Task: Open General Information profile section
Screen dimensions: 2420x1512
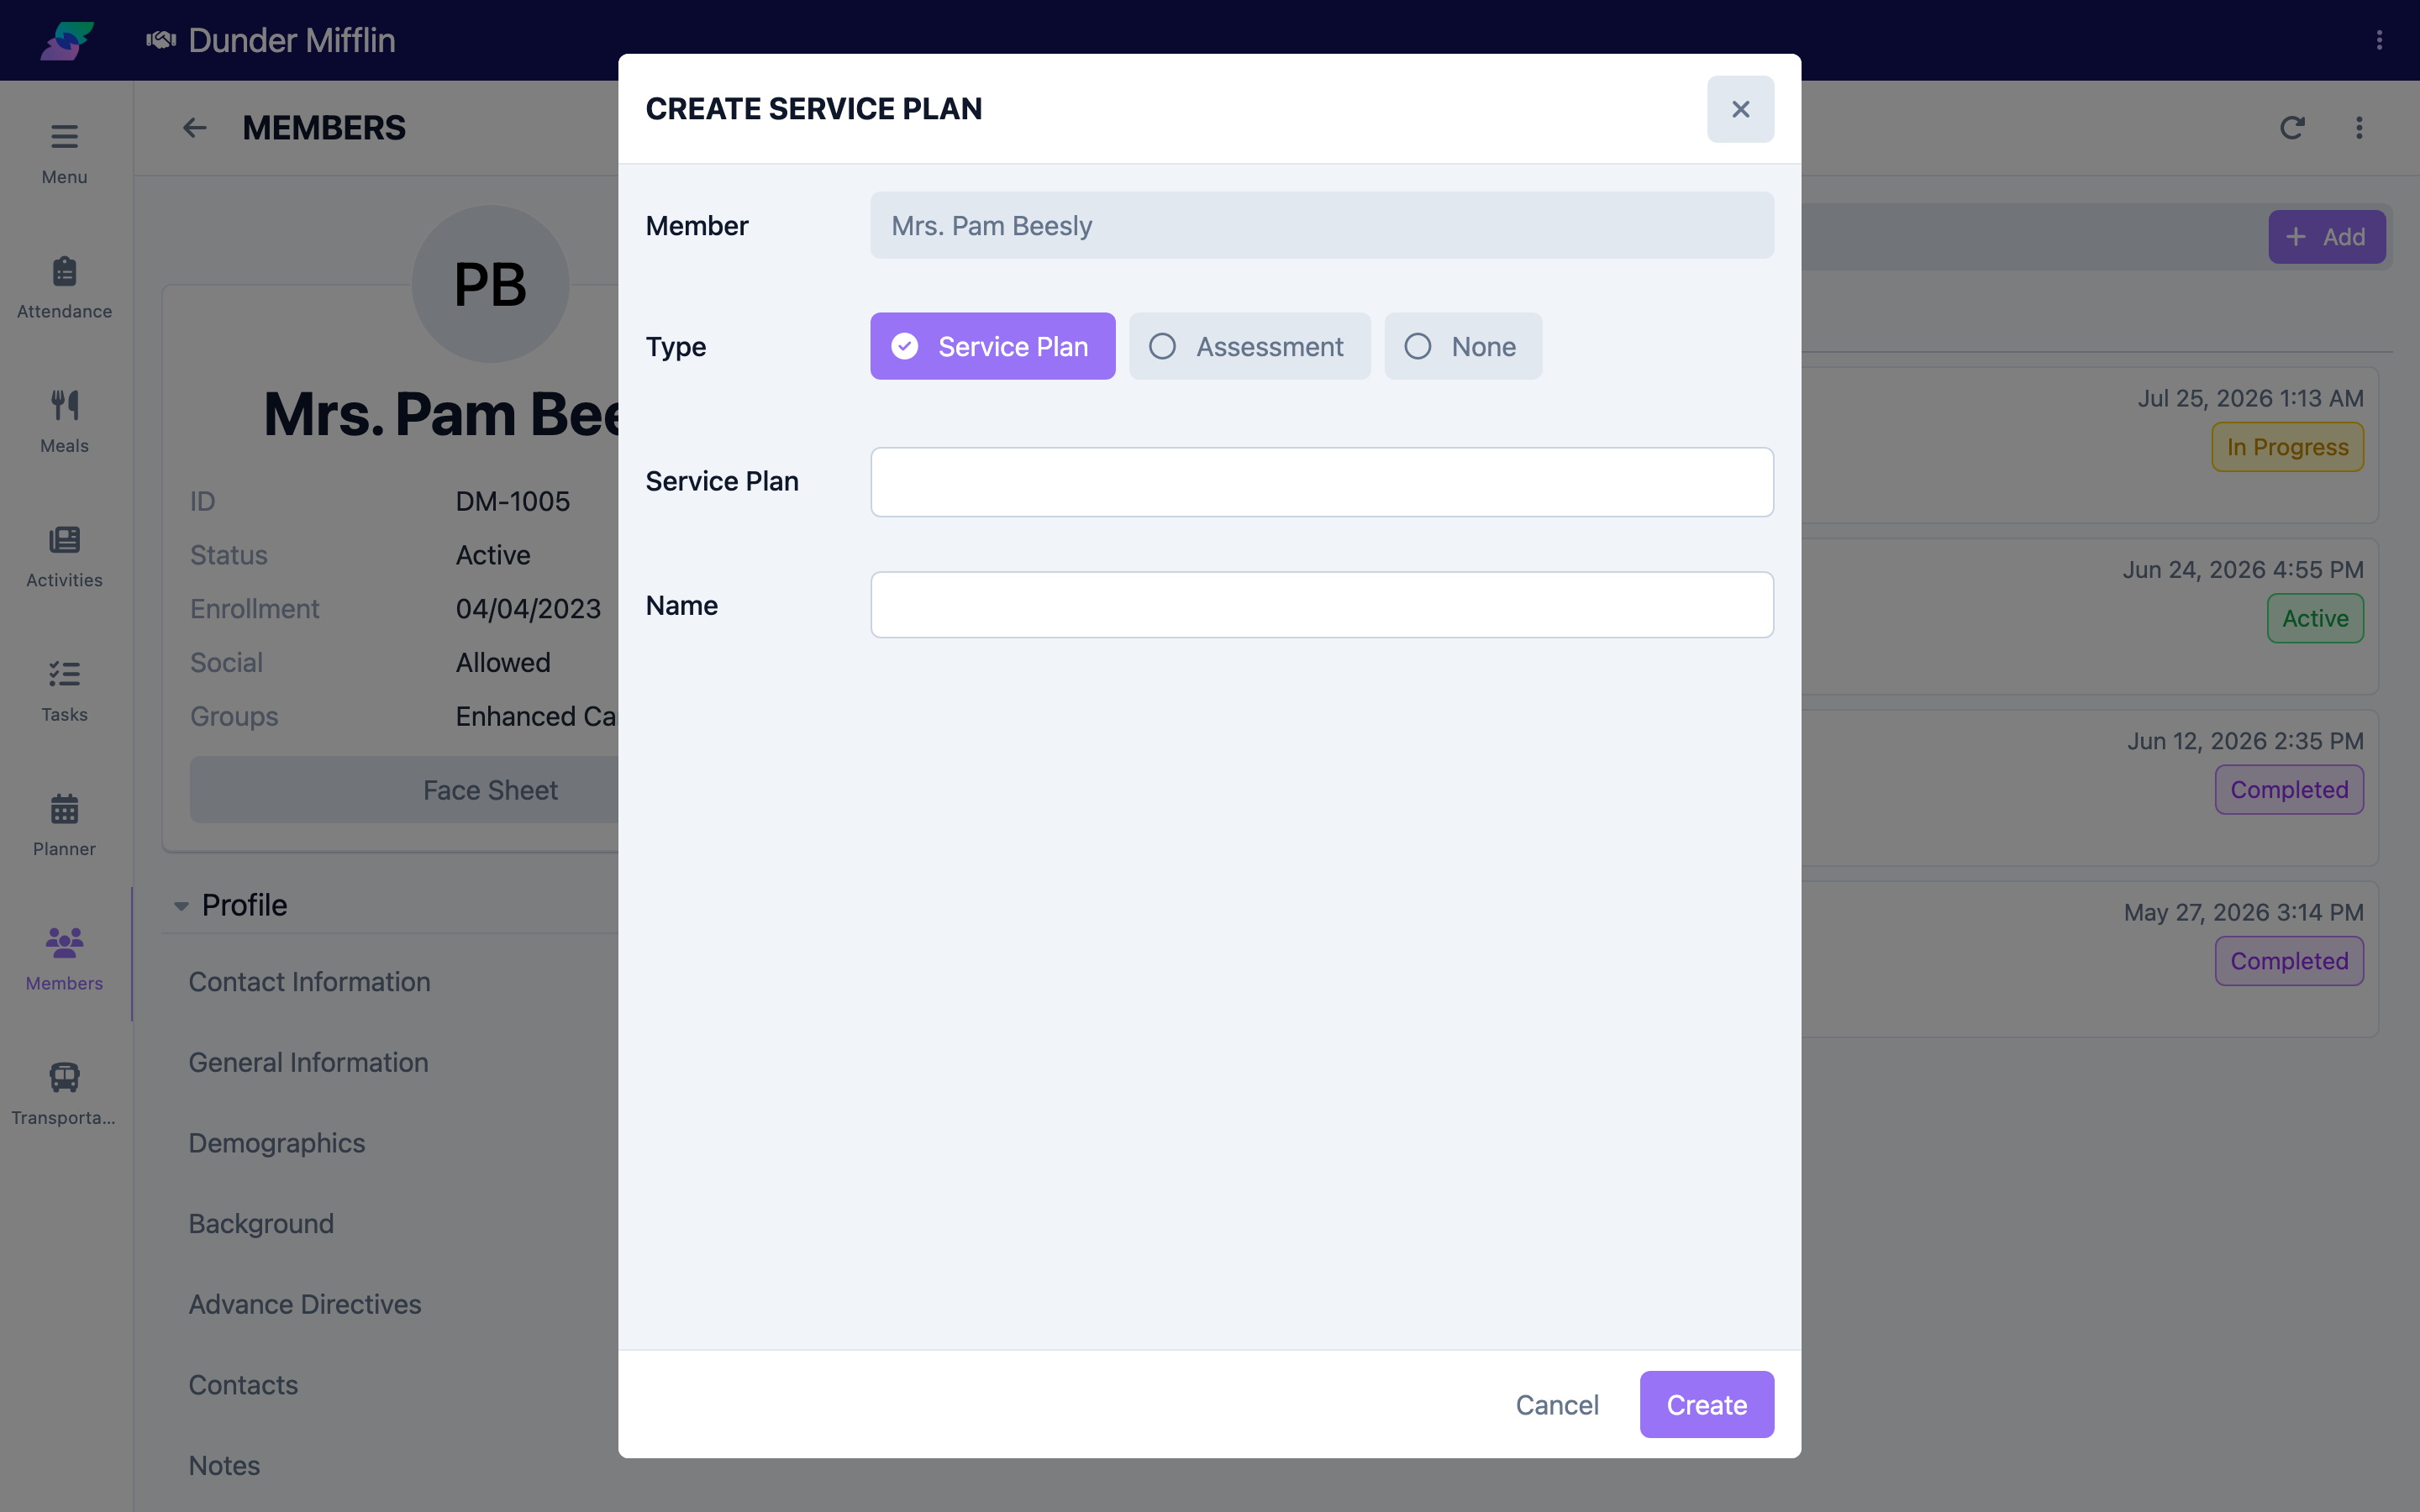Action: [x=308, y=1062]
